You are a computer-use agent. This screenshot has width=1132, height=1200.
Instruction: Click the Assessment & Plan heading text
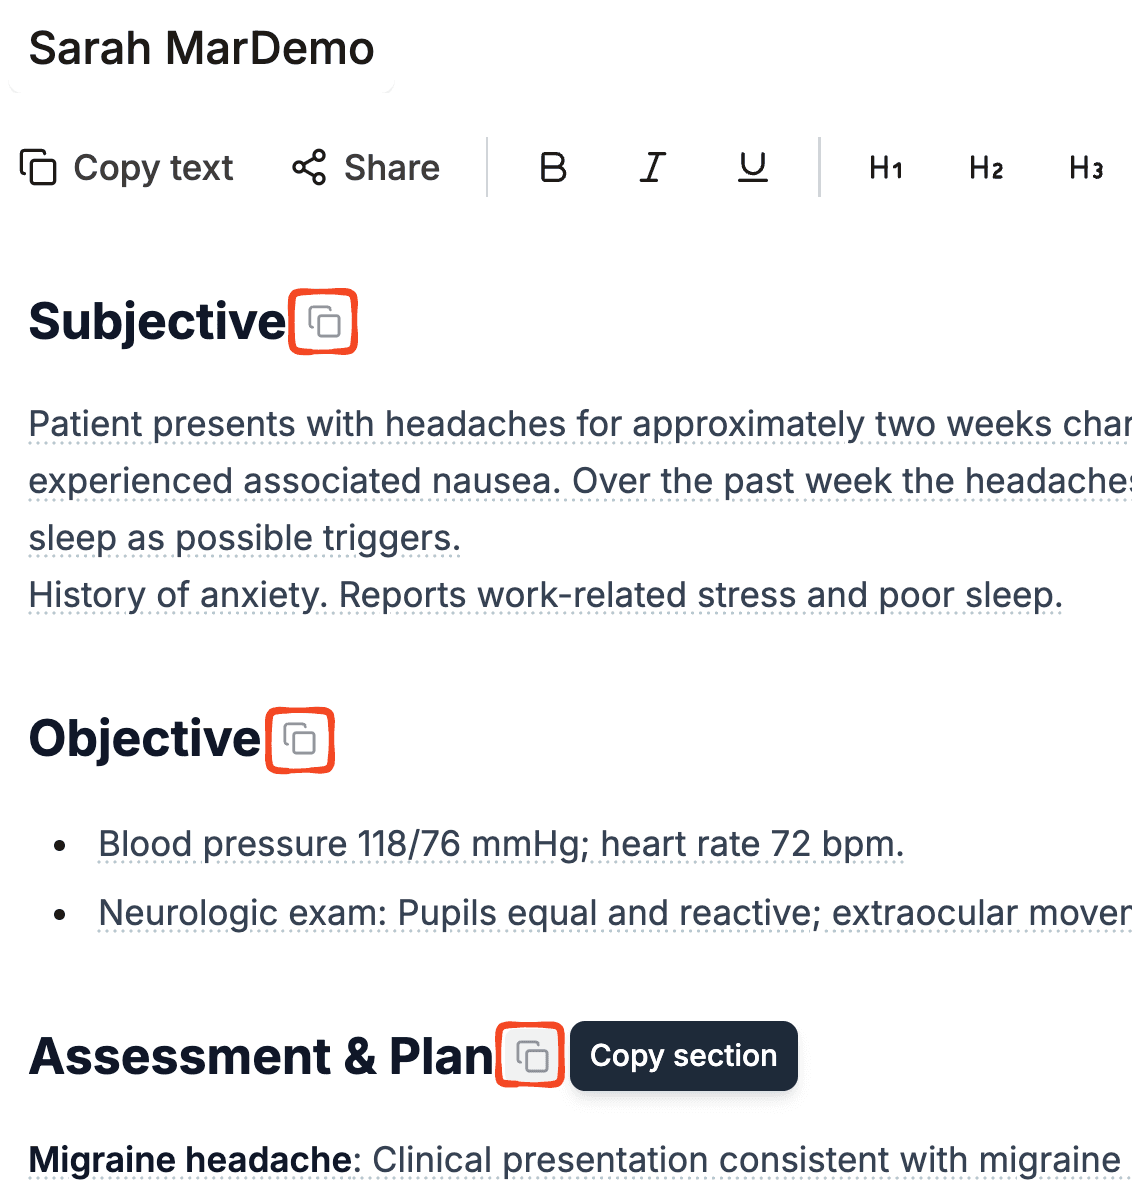coord(261,1056)
